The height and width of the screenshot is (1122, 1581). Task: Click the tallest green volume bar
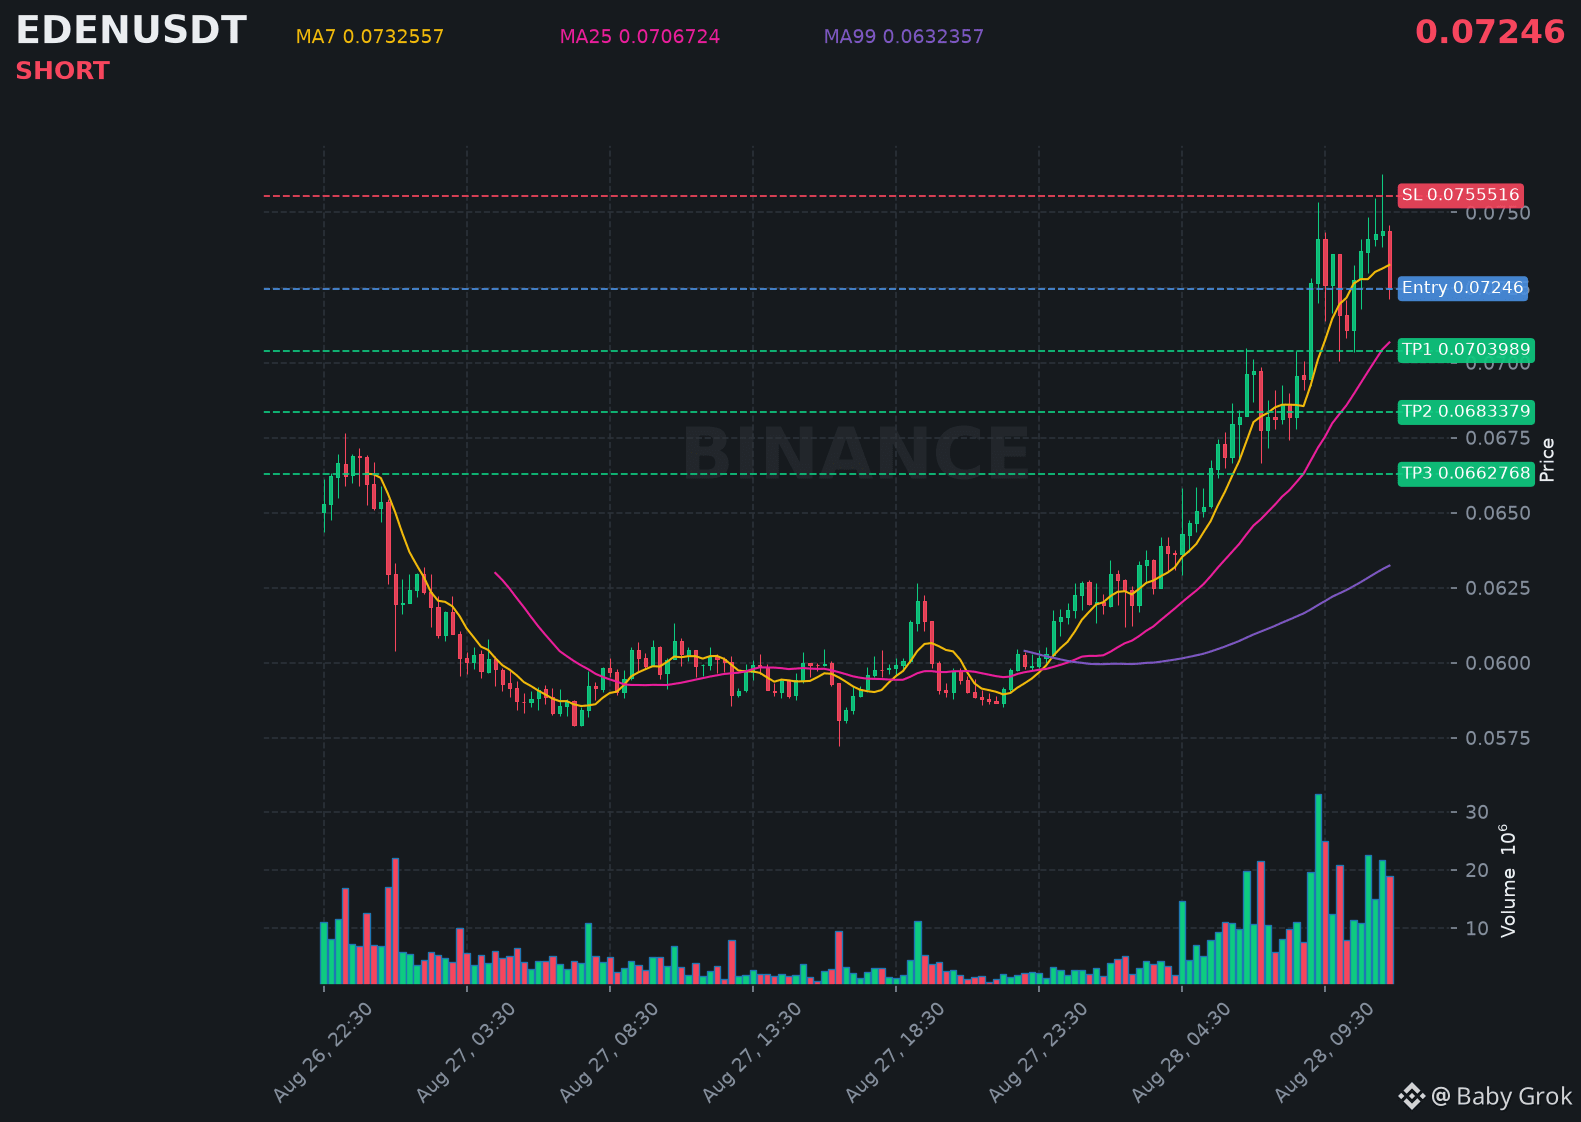click(1318, 889)
